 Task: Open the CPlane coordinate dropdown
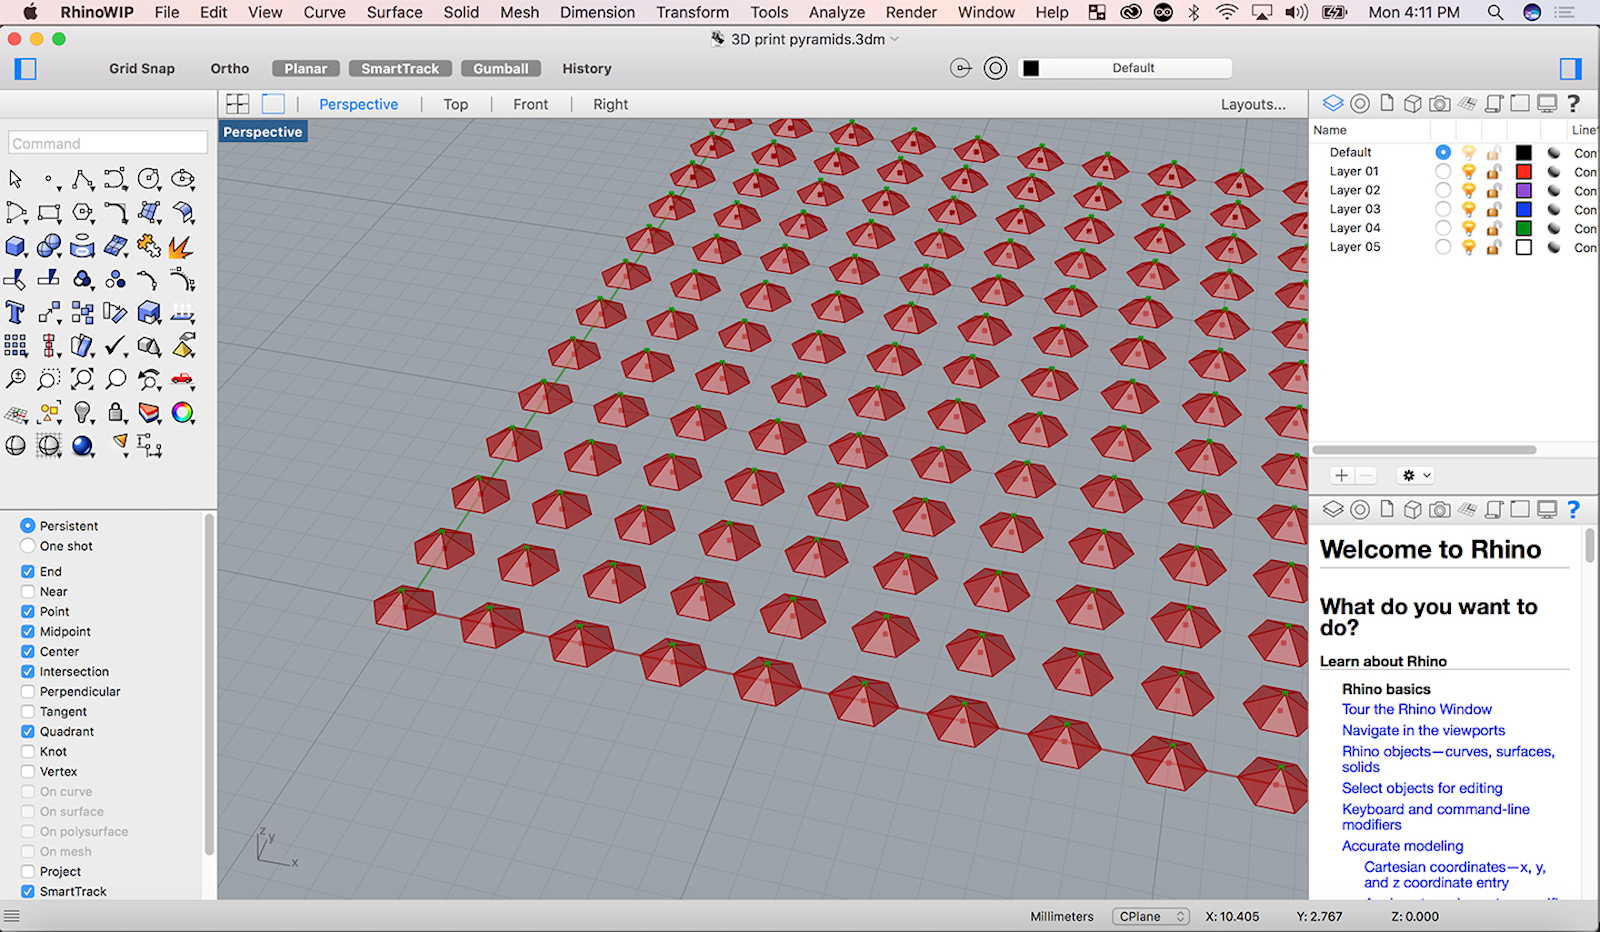1151,916
